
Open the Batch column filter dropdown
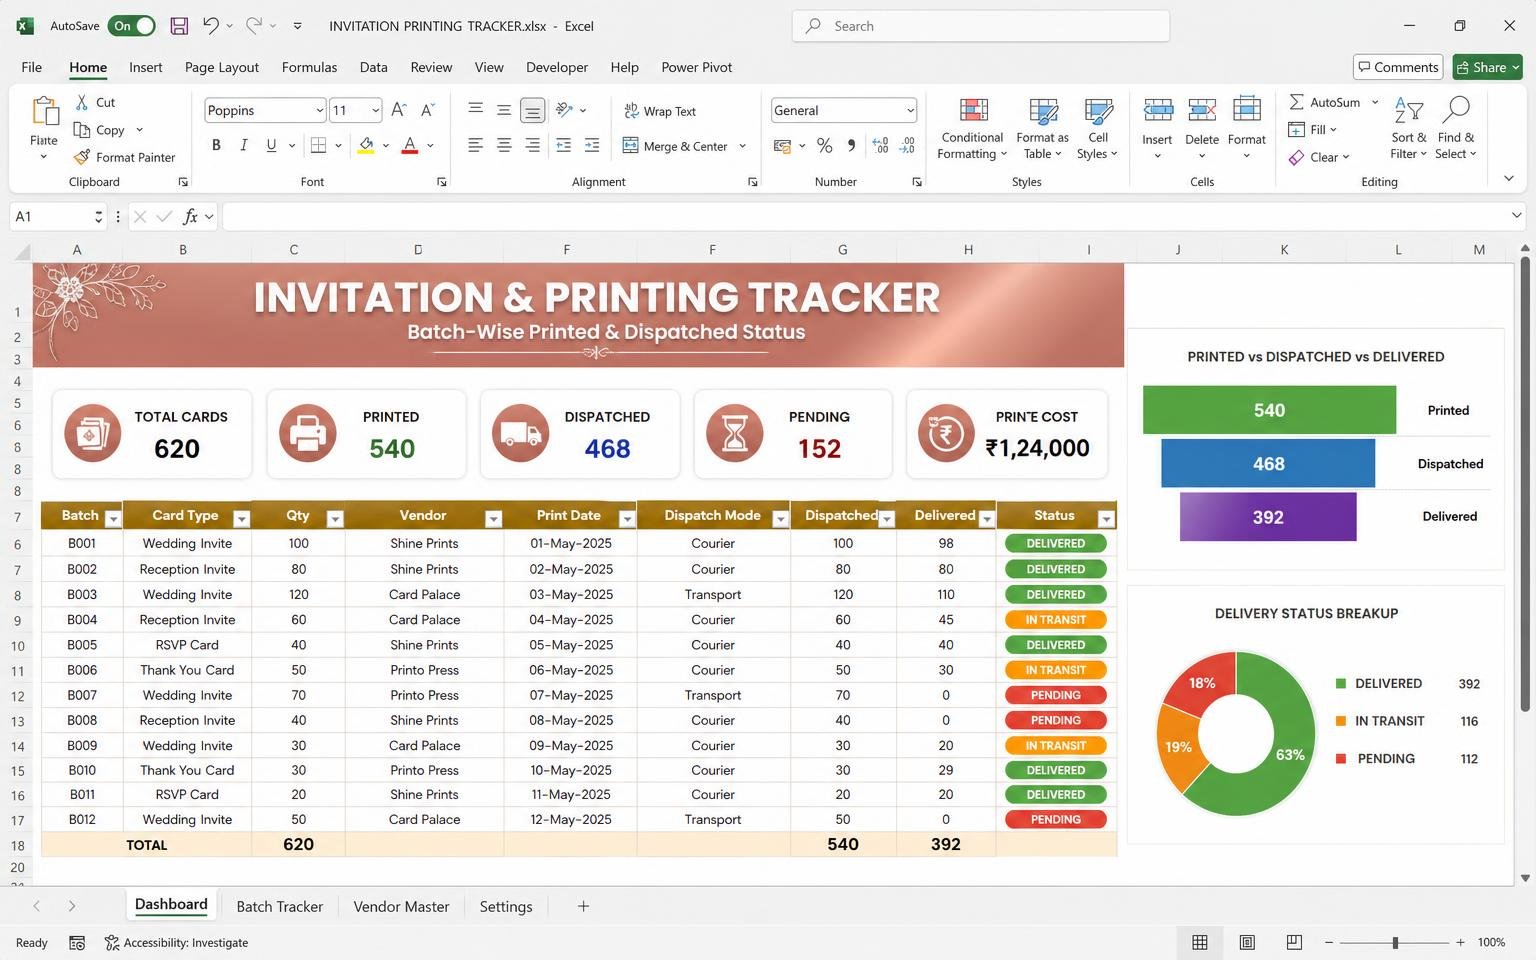[x=113, y=518]
